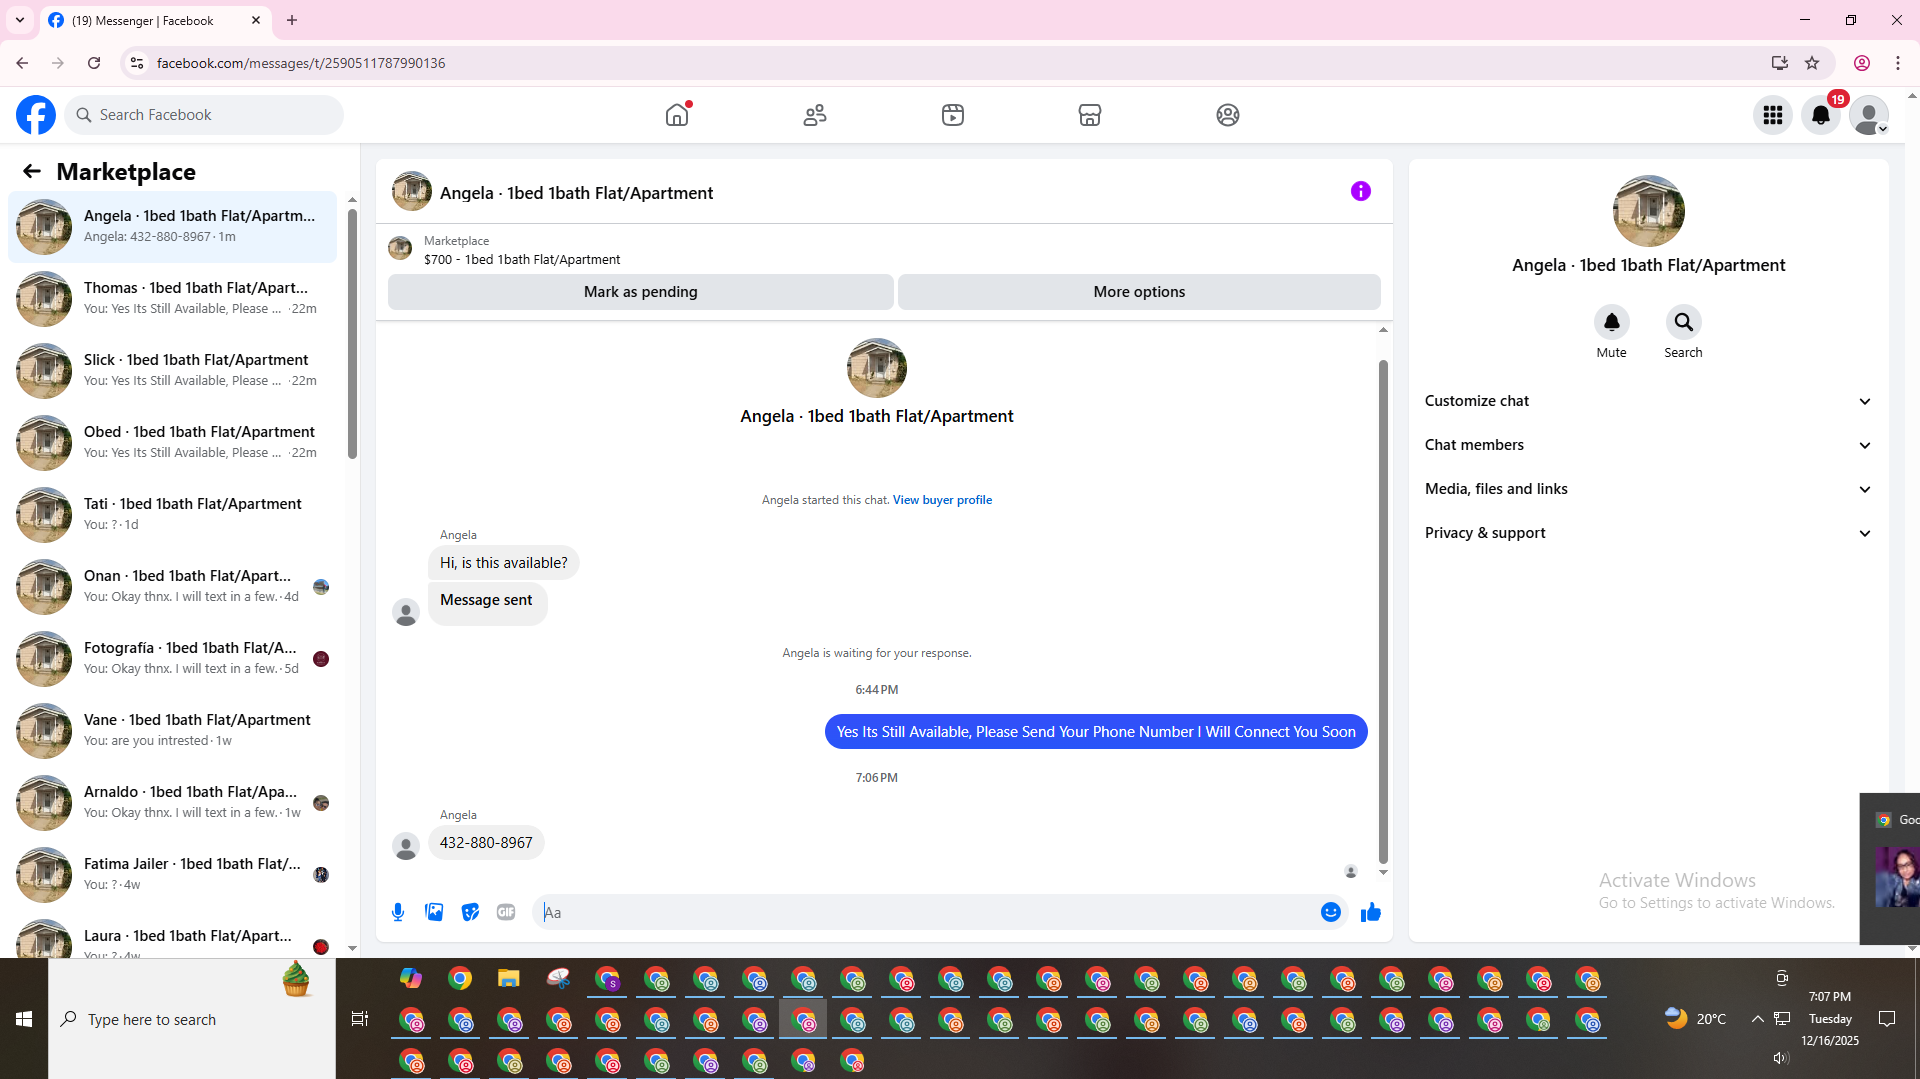This screenshot has width=1920, height=1079.
Task: Open the Angela conversation in the list
Action: [172, 227]
